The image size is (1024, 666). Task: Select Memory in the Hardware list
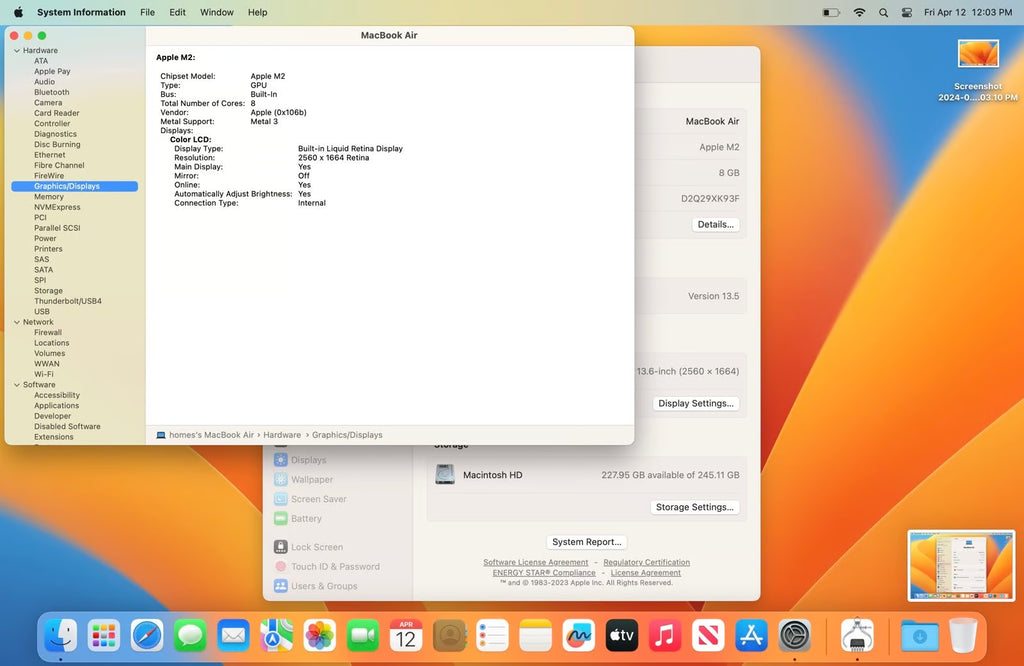coord(47,196)
